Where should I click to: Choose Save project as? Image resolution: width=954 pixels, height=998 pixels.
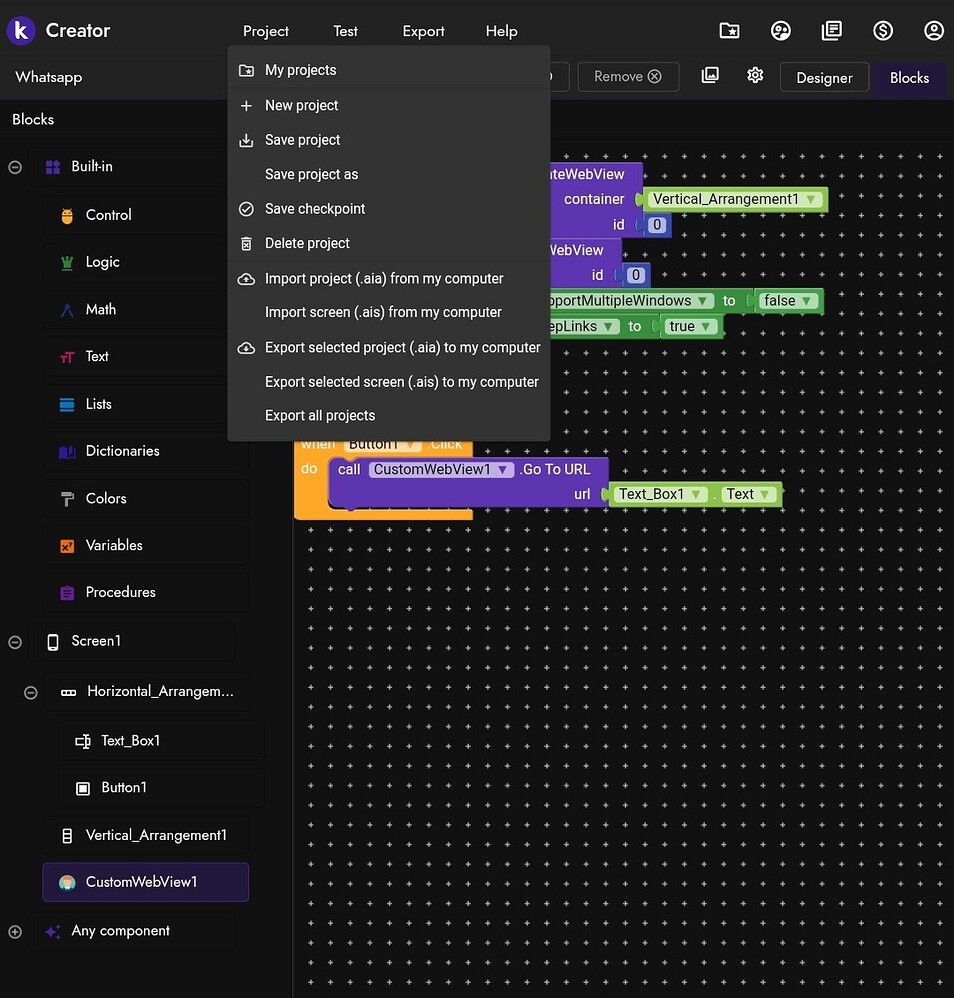point(389,174)
